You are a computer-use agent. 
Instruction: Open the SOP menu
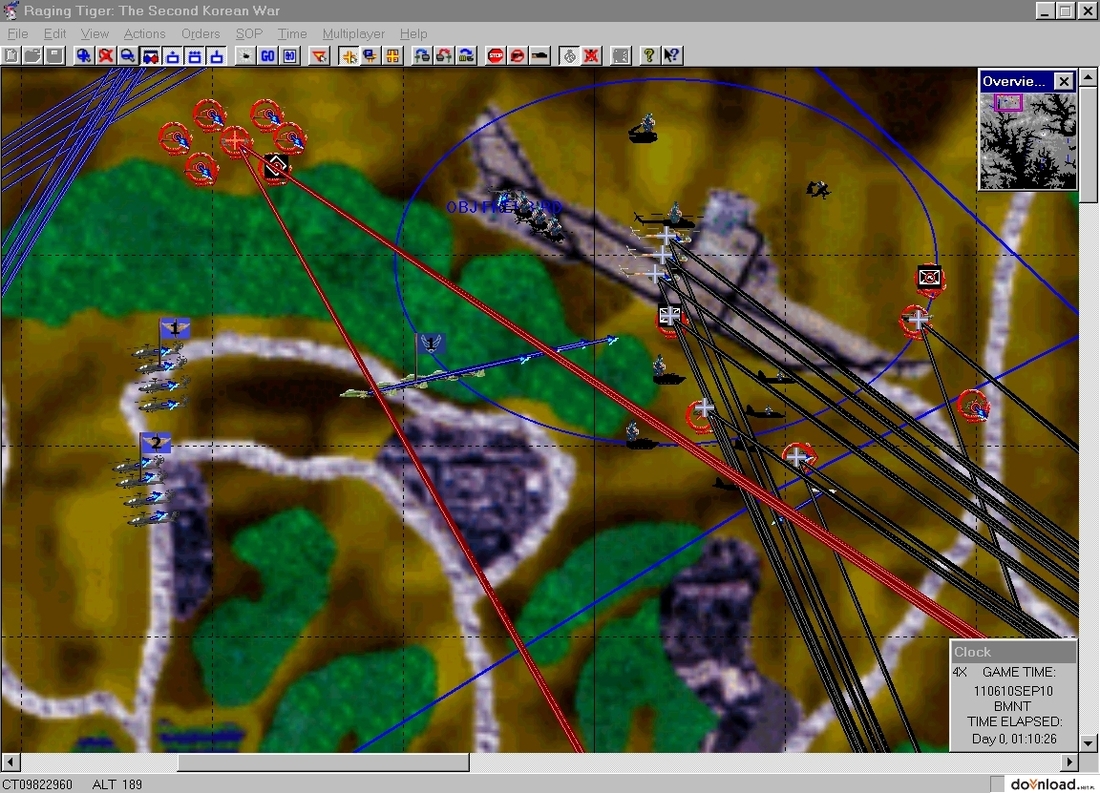click(x=249, y=34)
